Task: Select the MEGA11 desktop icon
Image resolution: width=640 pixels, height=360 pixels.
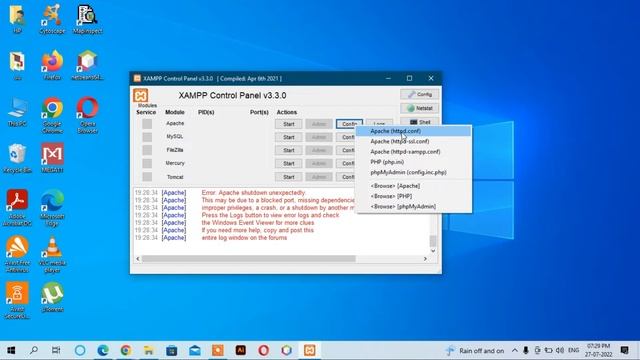Action: tap(52, 158)
